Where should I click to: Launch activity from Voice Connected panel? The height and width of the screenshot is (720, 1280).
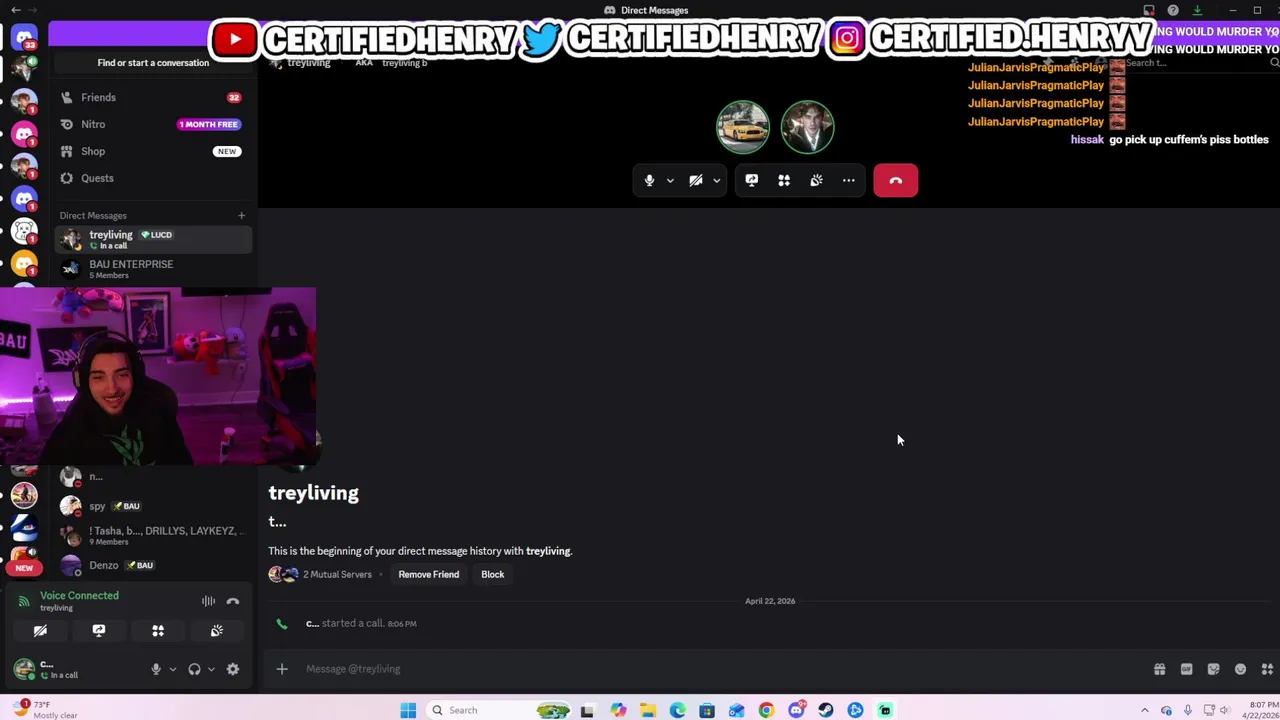[x=158, y=631]
